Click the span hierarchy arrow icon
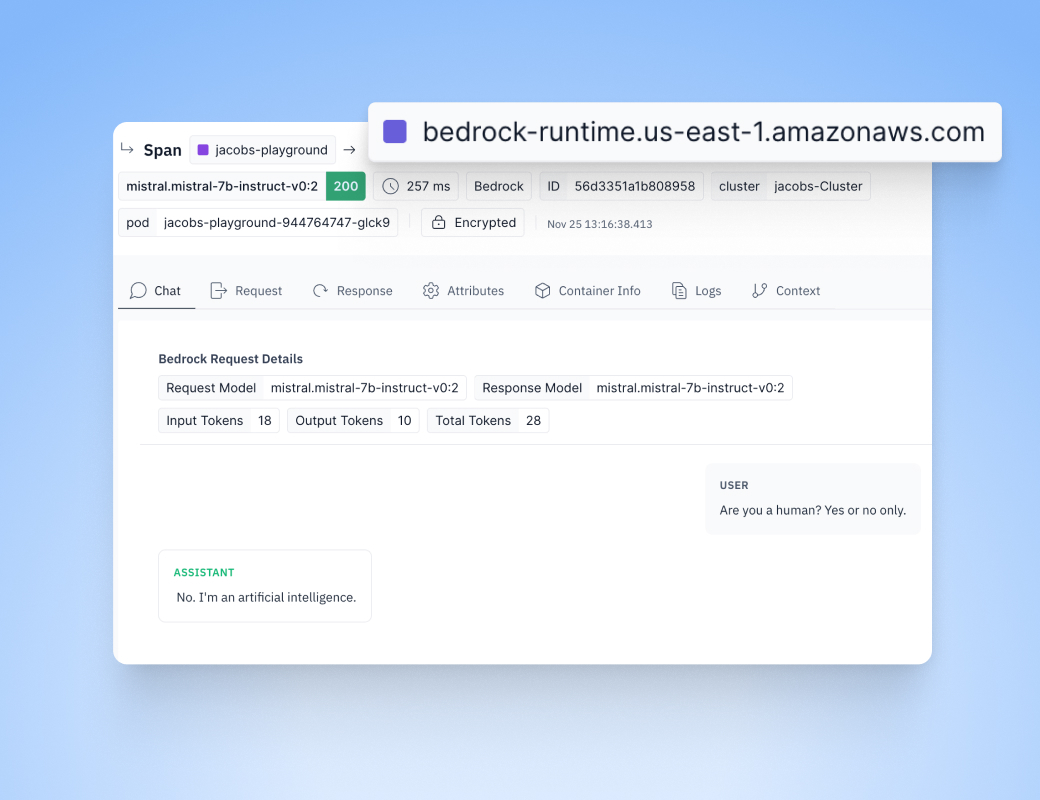Image resolution: width=1040 pixels, height=800 pixels. click(127, 149)
